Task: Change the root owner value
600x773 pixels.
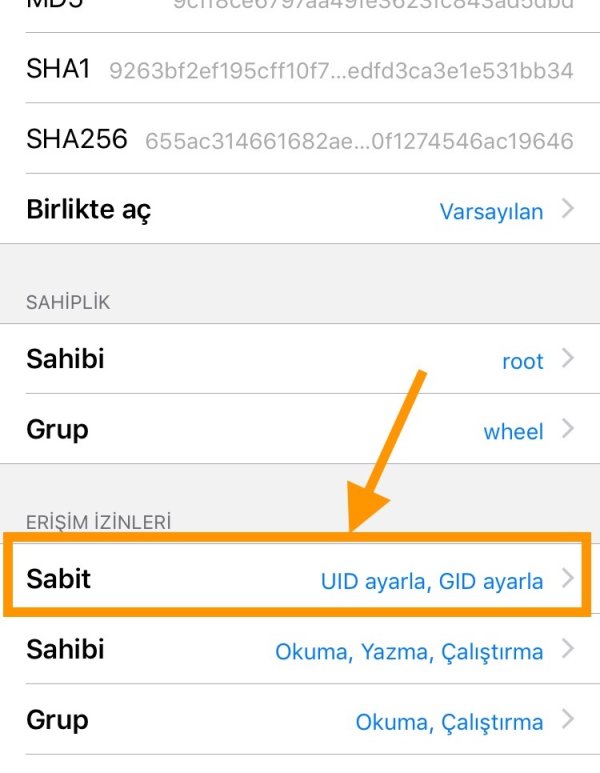Action: tap(523, 361)
